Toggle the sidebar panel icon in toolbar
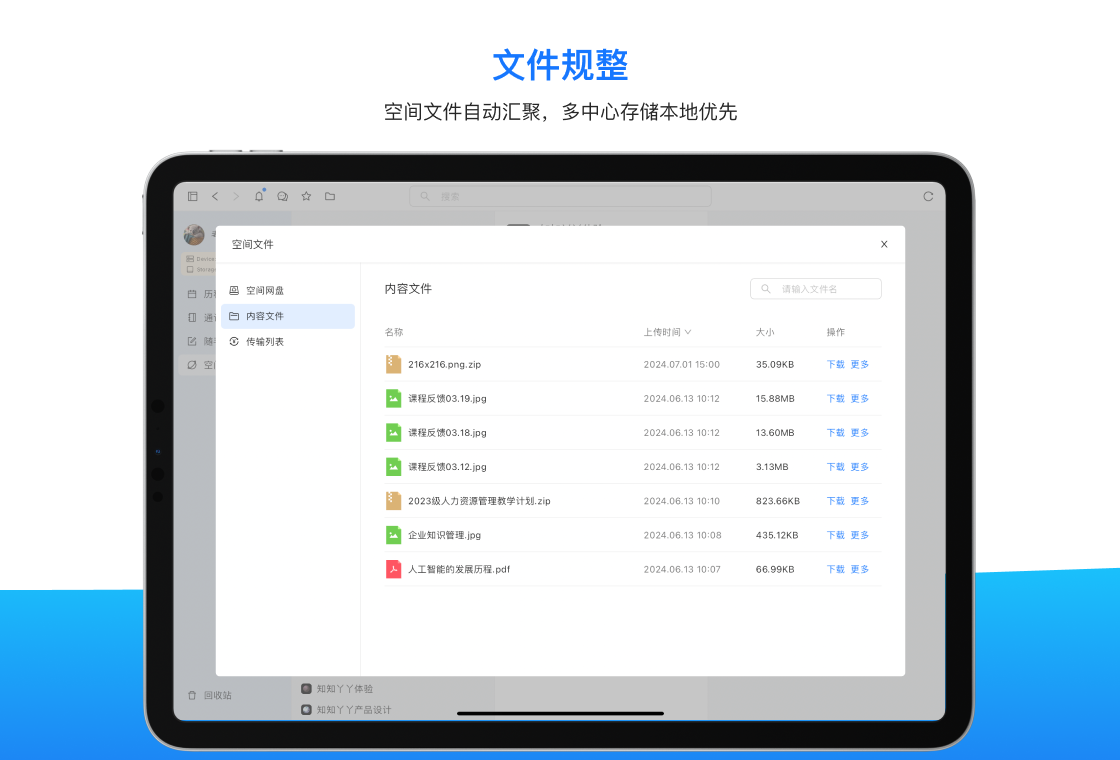The image size is (1120, 760). (192, 197)
